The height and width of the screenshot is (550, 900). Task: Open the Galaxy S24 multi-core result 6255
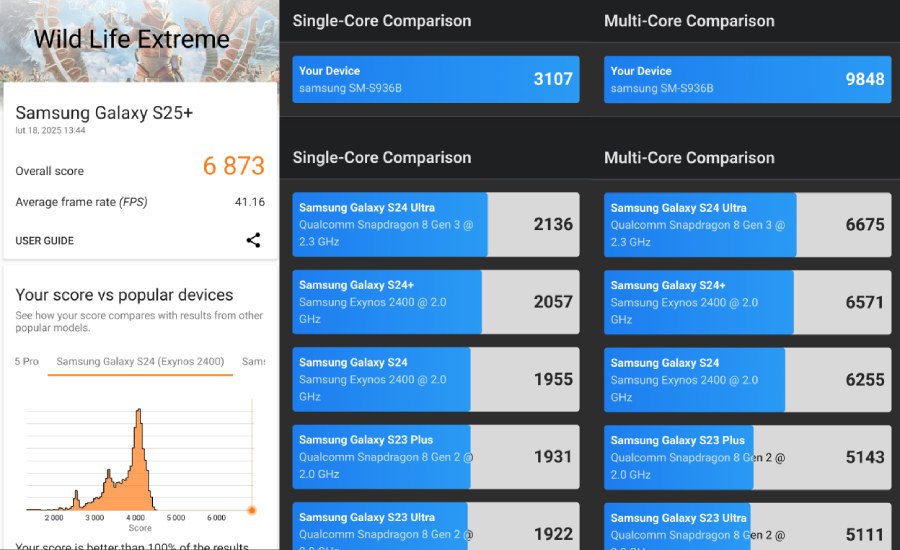[747, 379]
